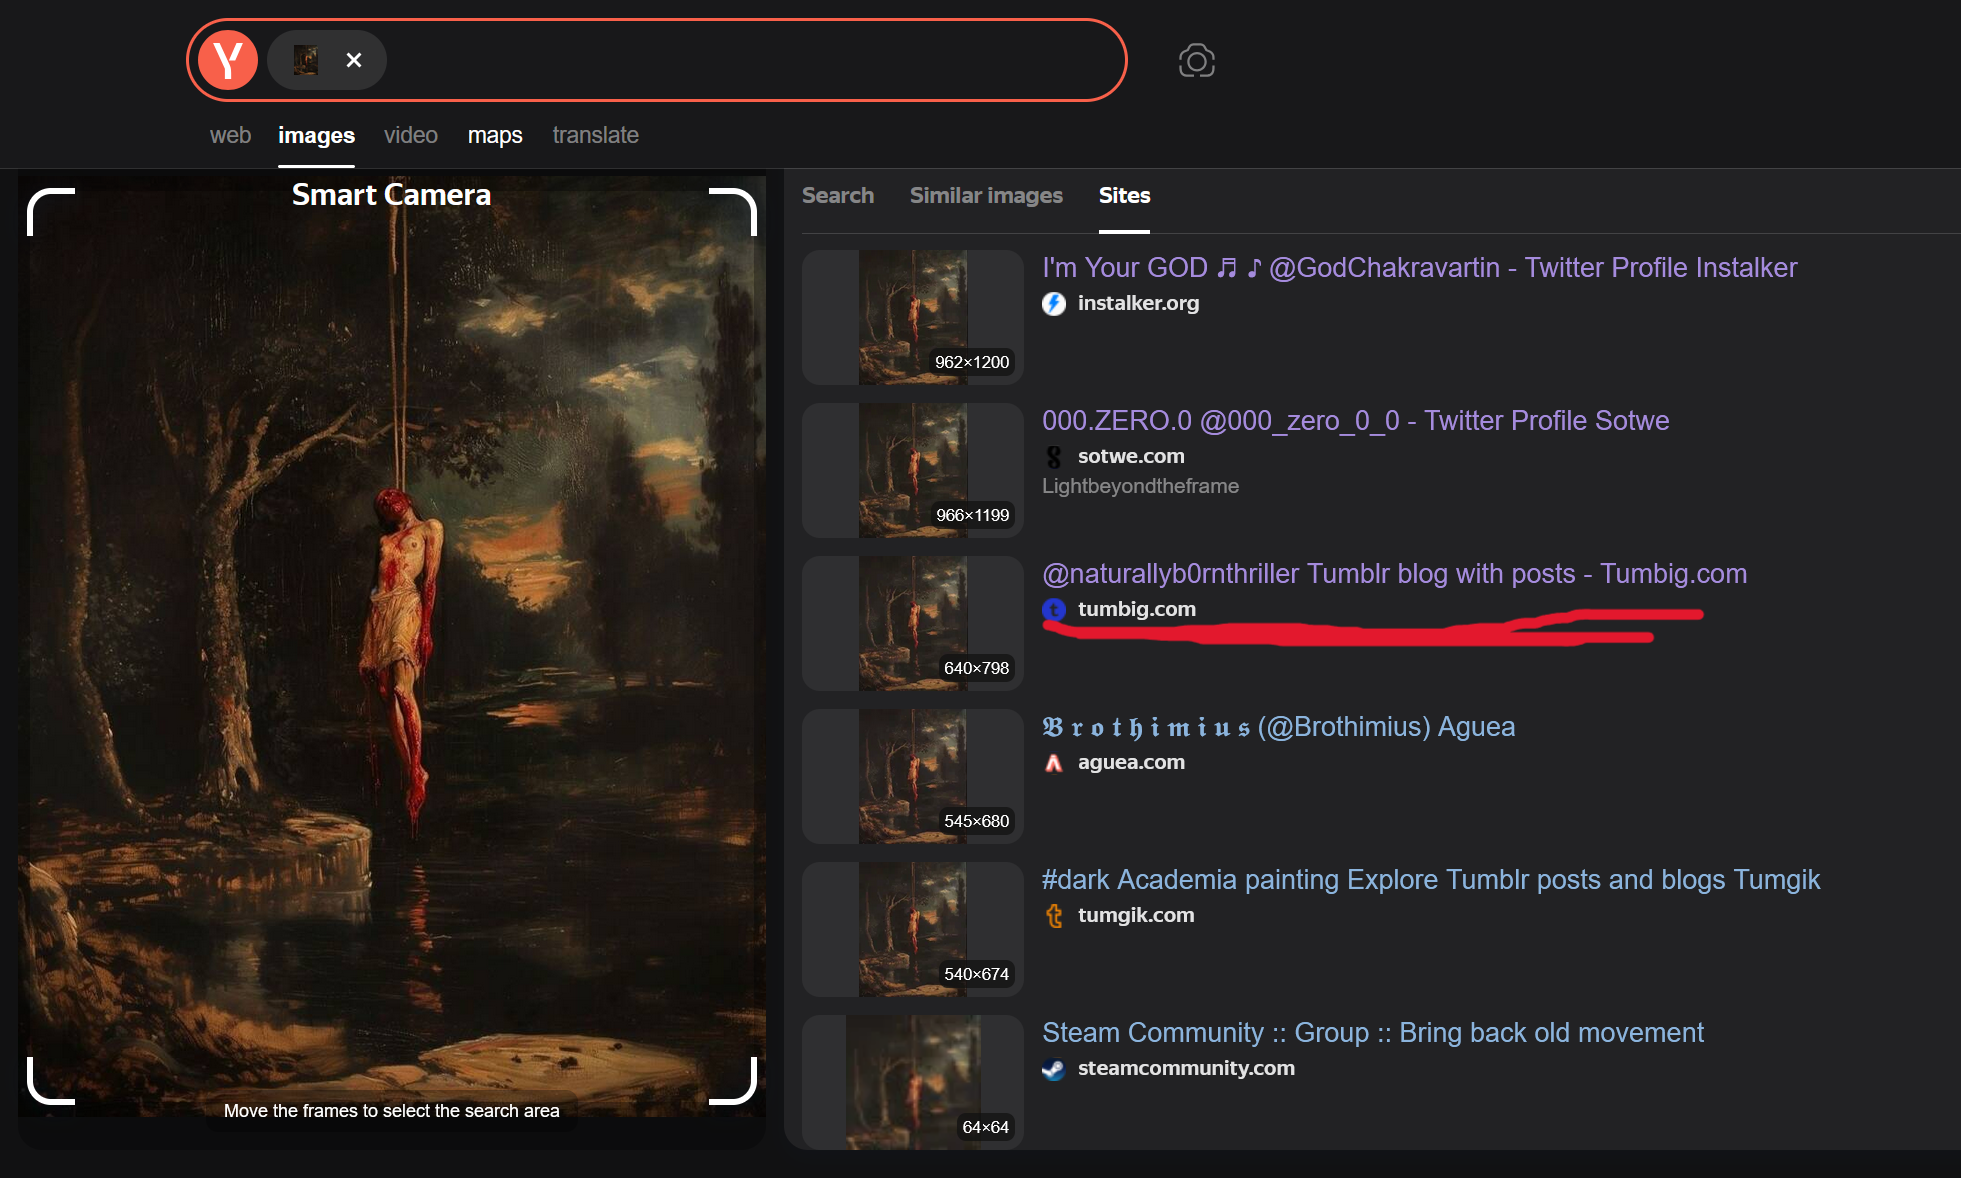Click the steamcommunity.com favicon

point(1054,1068)
